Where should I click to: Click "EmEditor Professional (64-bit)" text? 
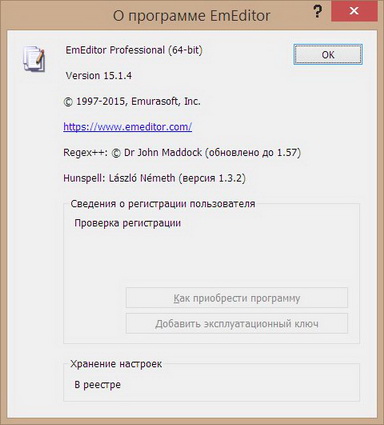pyautogui.click(x=134, y=50)
